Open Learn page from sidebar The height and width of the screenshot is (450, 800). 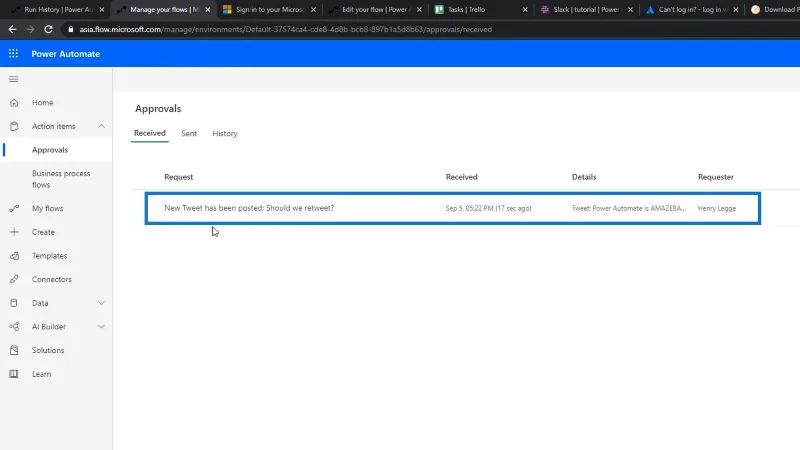coord(41,374)
